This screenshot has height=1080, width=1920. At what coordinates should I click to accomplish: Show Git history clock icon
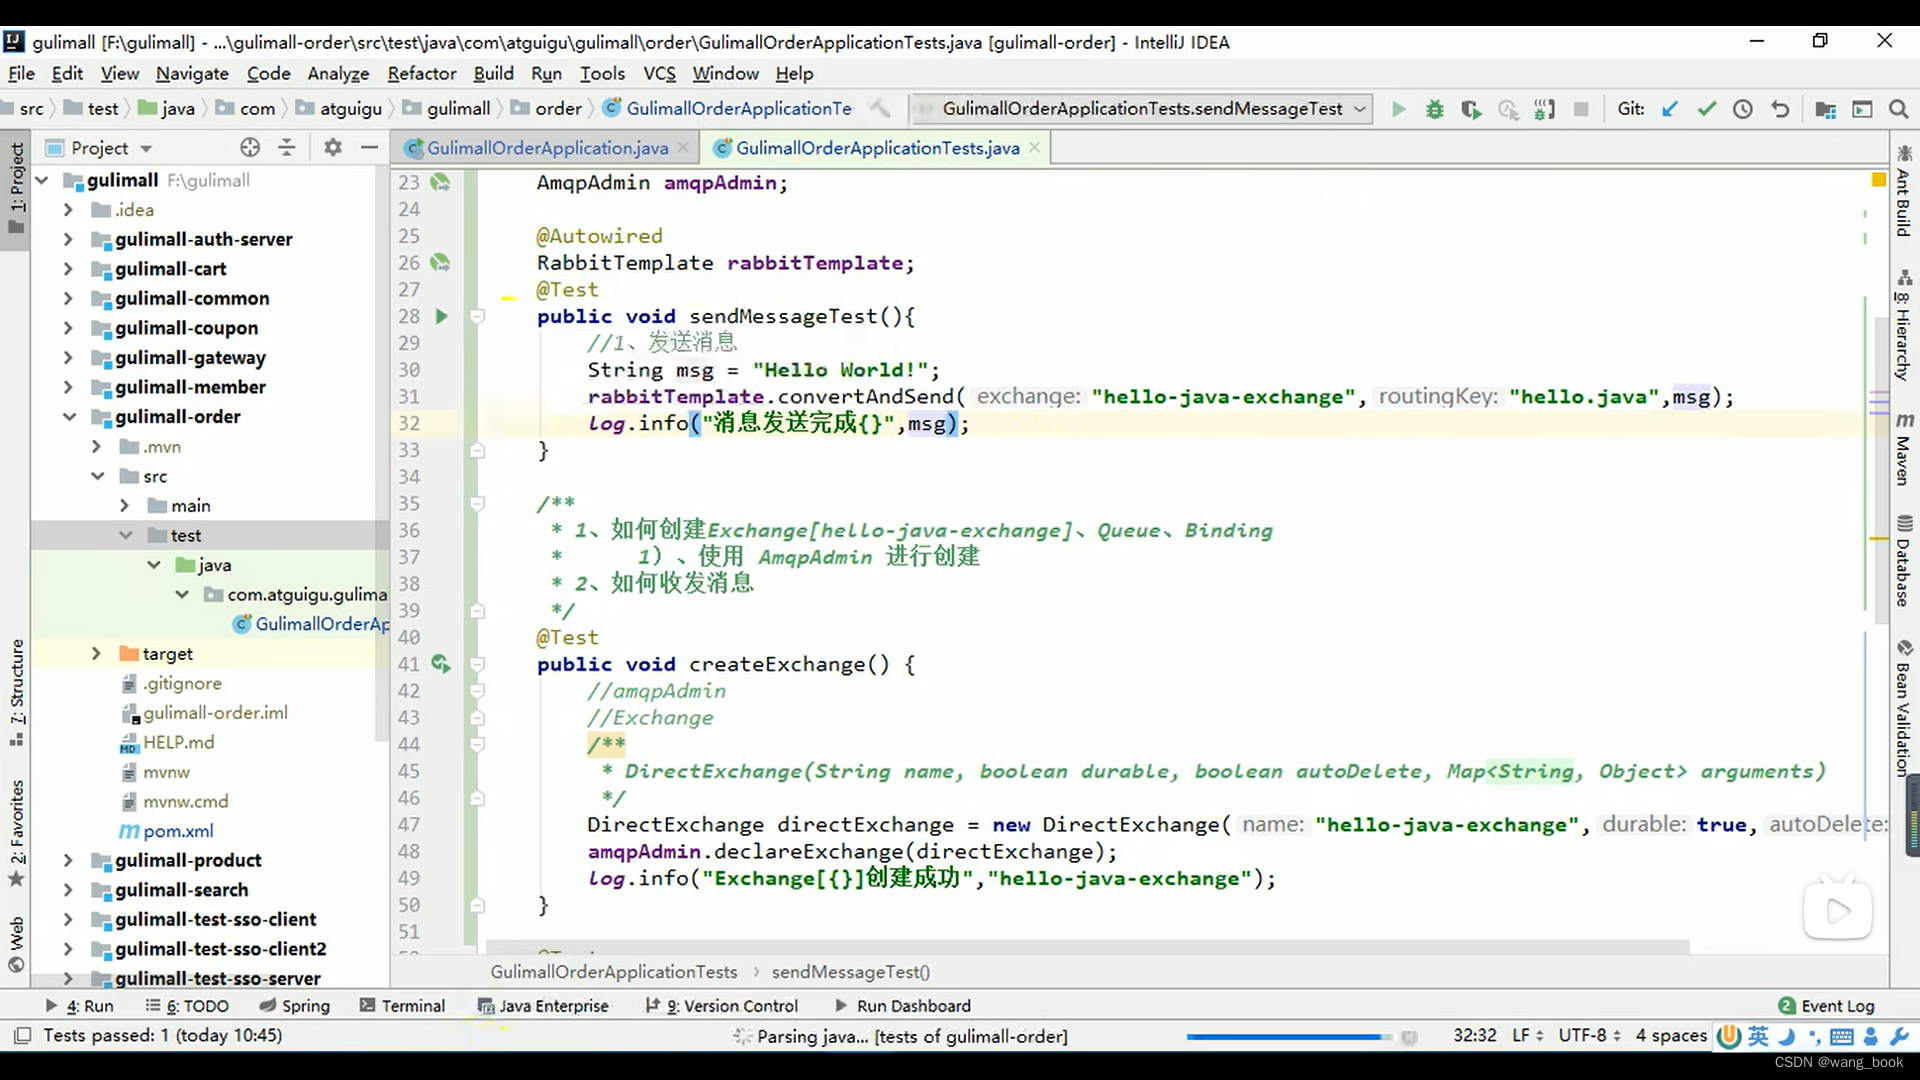[x=1743, y=109]
